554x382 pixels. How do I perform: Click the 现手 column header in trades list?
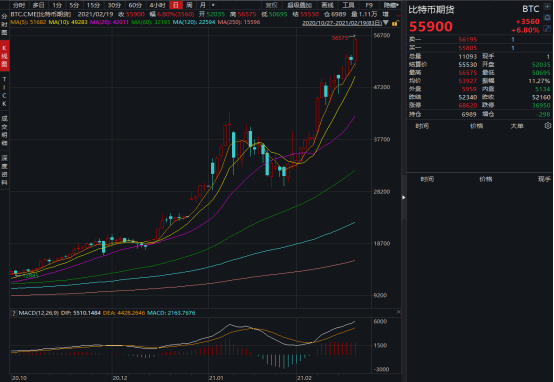[x=544, y=179]
